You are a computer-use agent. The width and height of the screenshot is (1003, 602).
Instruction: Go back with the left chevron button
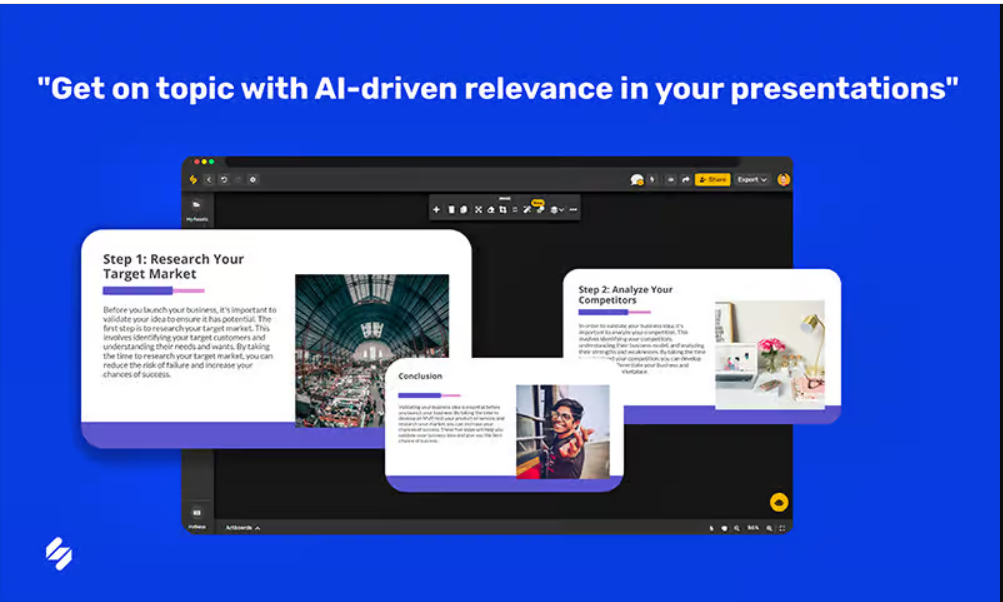[209, 180]
